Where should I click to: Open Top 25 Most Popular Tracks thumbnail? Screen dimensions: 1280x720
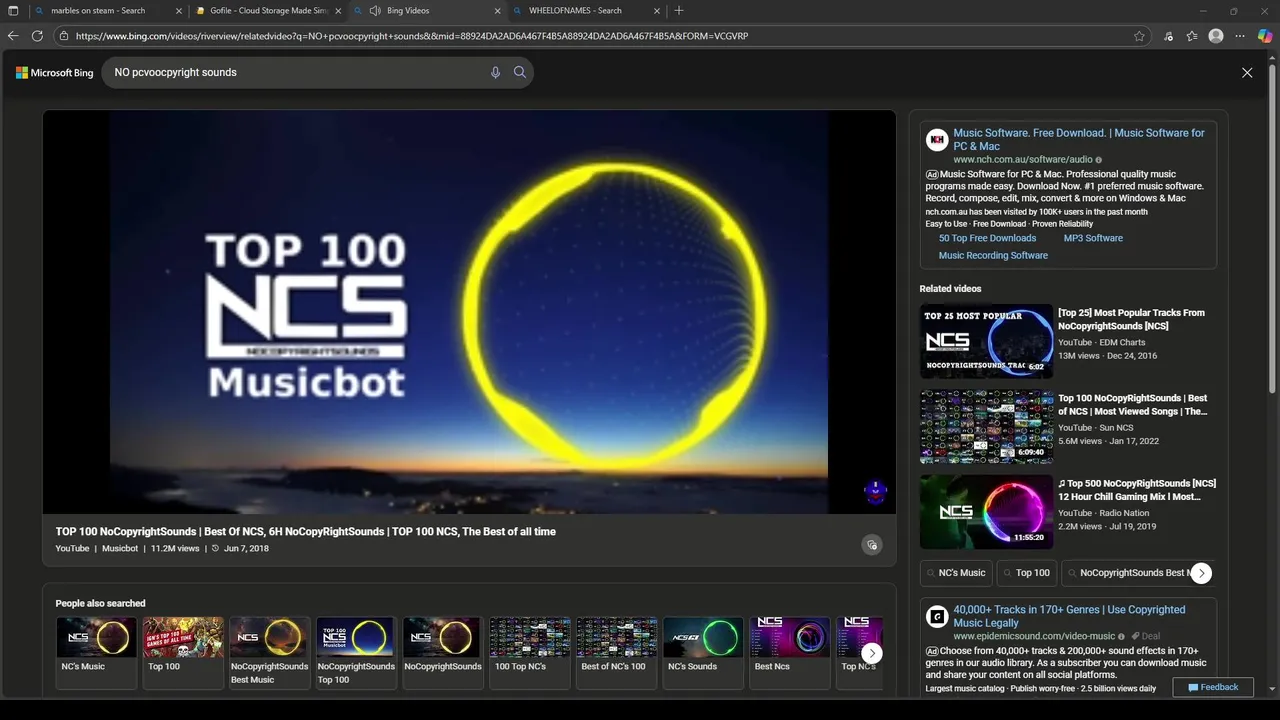click(x=987, y=341)
